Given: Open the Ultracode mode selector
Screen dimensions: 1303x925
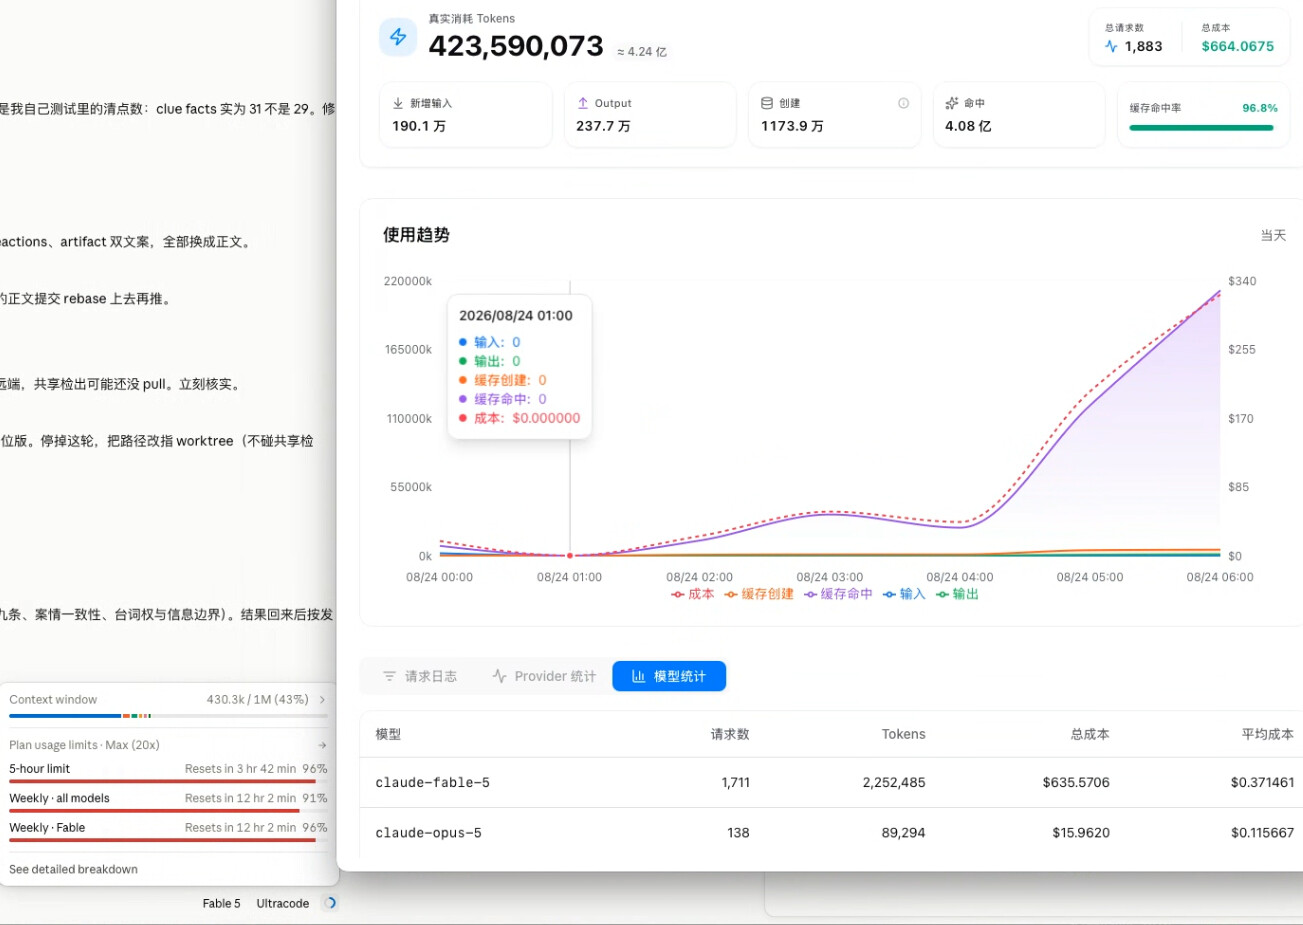Looking at the screenshot, I should click(x=283, y=903).
